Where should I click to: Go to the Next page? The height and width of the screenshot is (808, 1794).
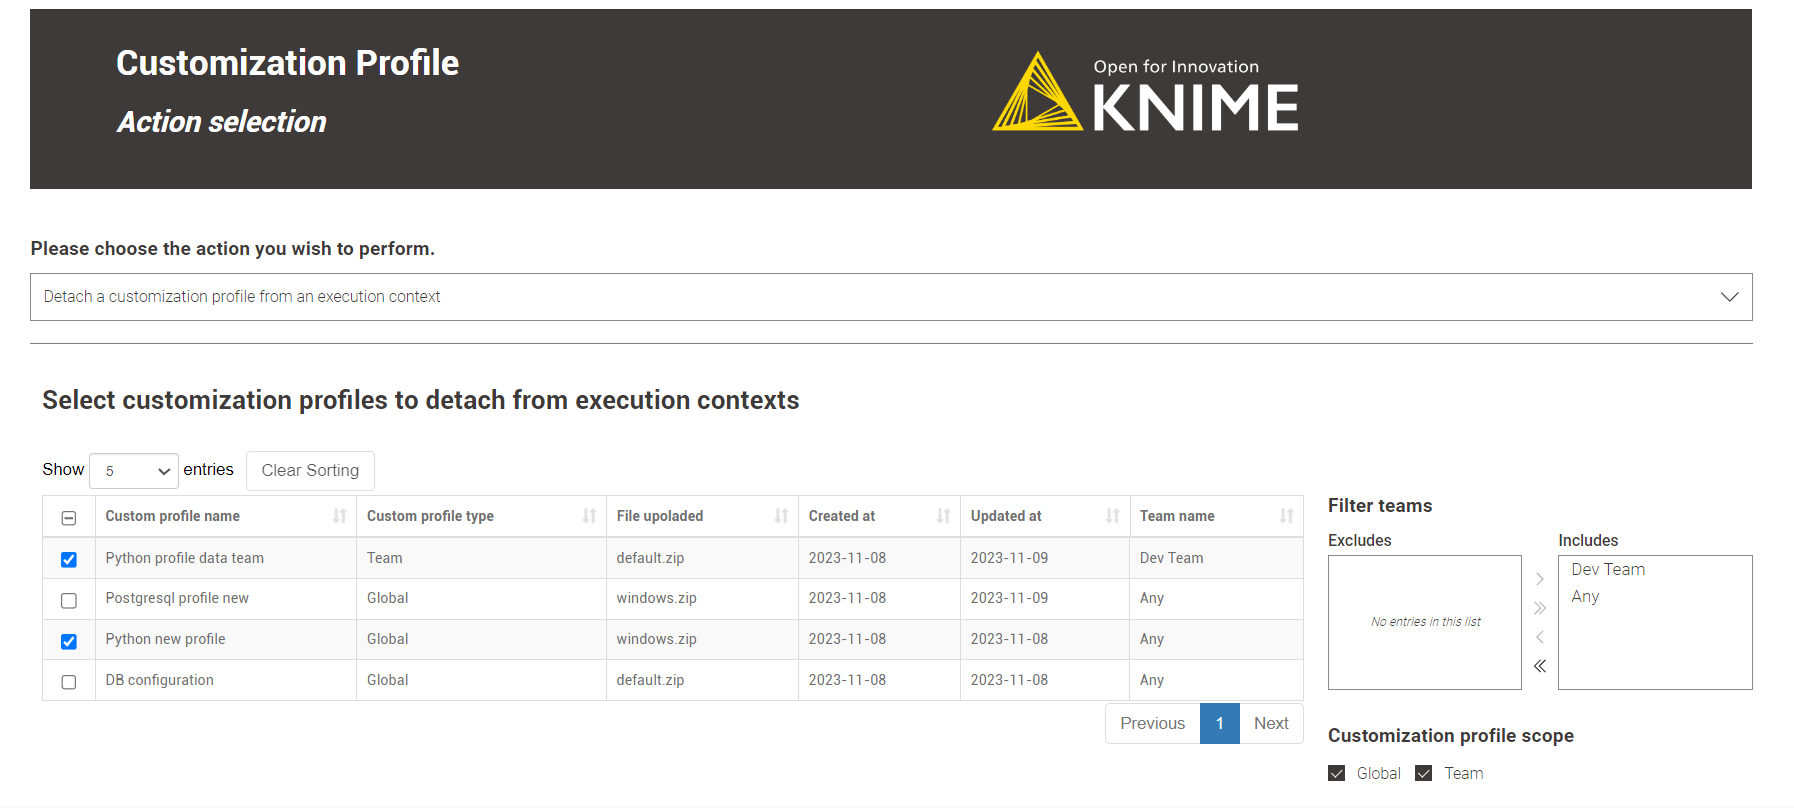coord(1271,723)
